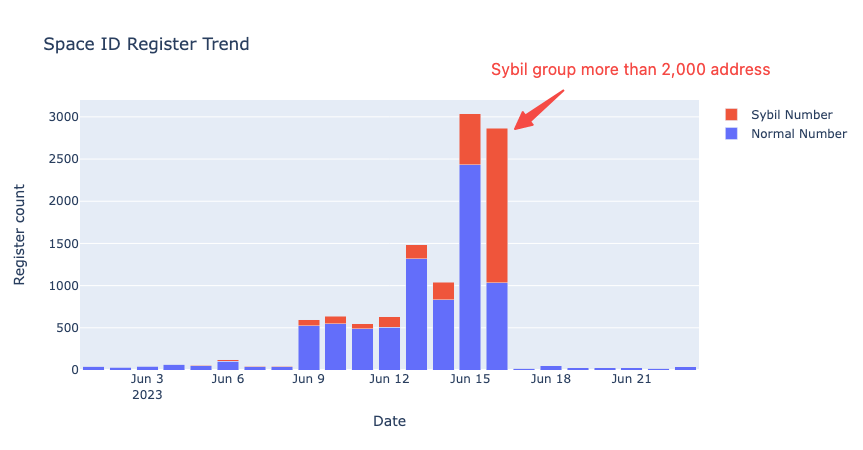Image resolution: width=863 pixels, height=450 pixels.
Task: Click the 'Jun 15' x-axis tick label
Action: click(x=470, y=379)
